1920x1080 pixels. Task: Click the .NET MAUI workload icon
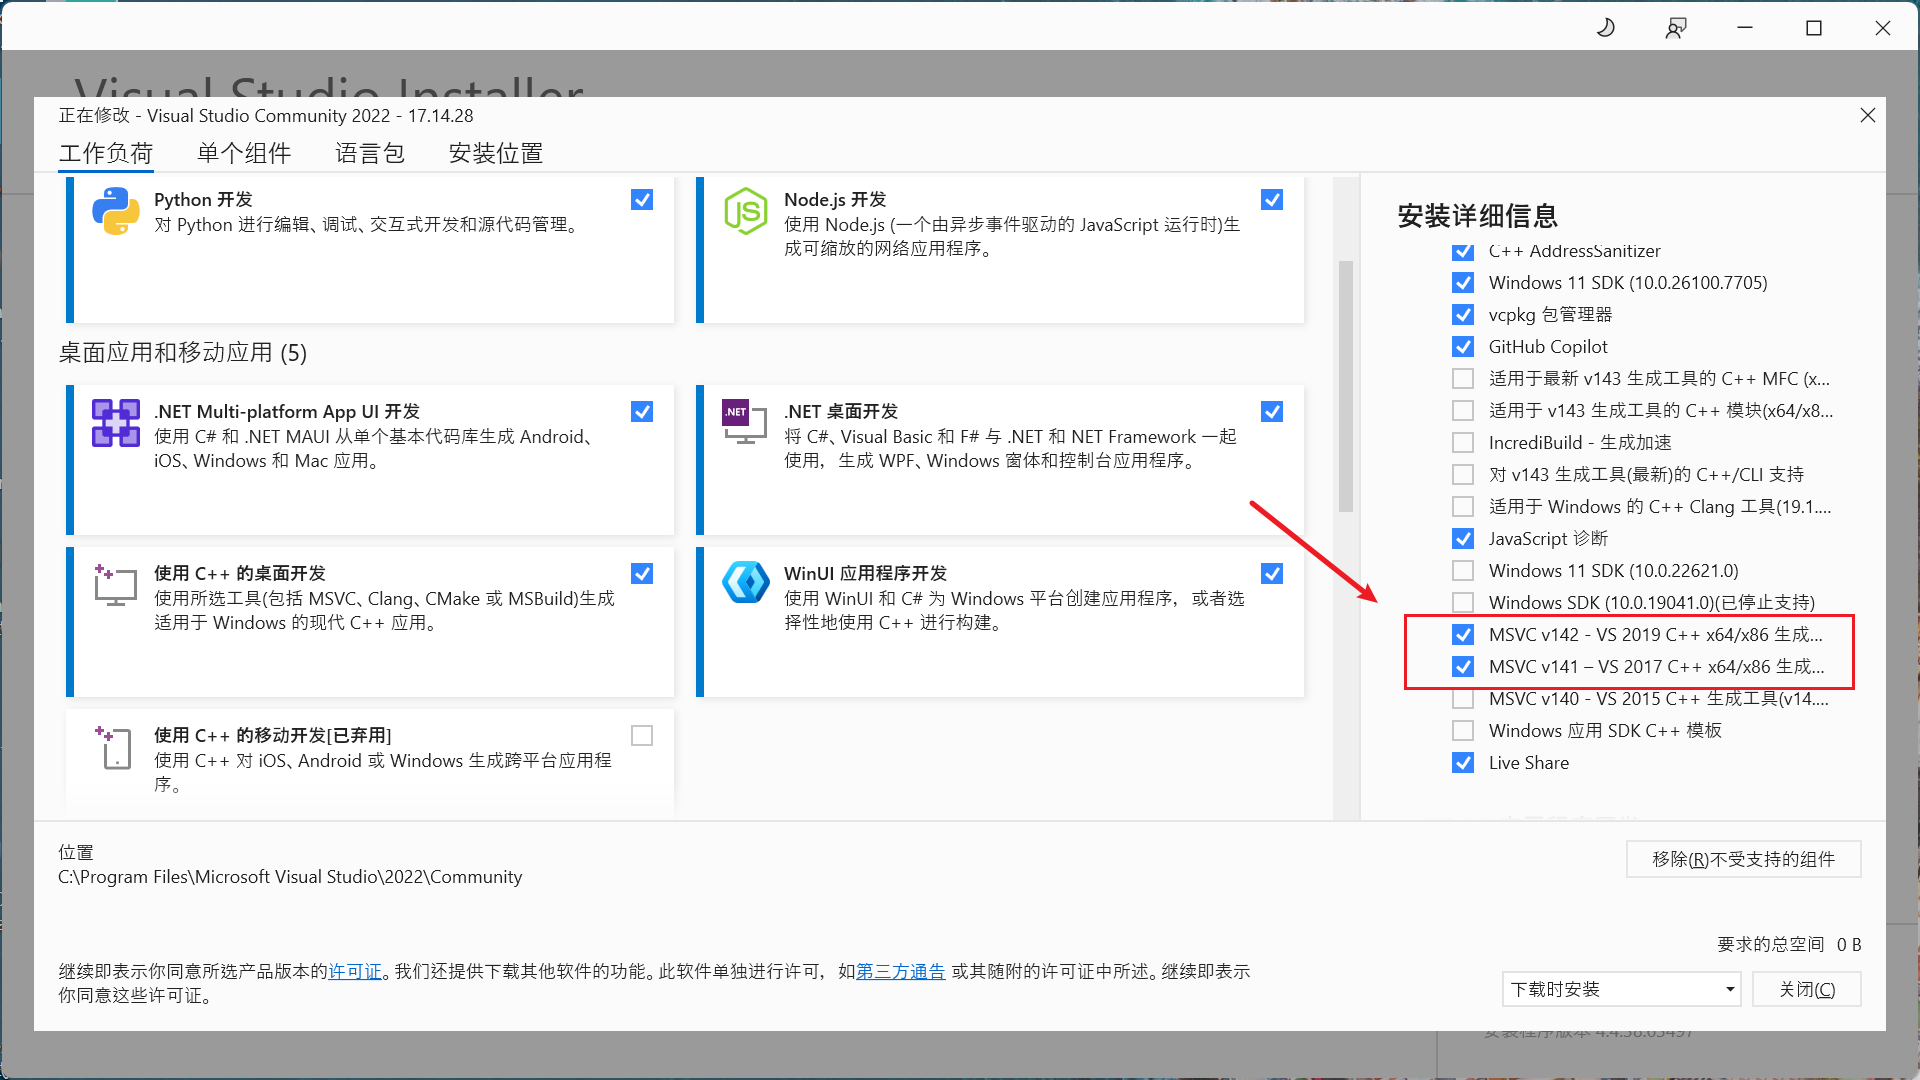(116, 423)
